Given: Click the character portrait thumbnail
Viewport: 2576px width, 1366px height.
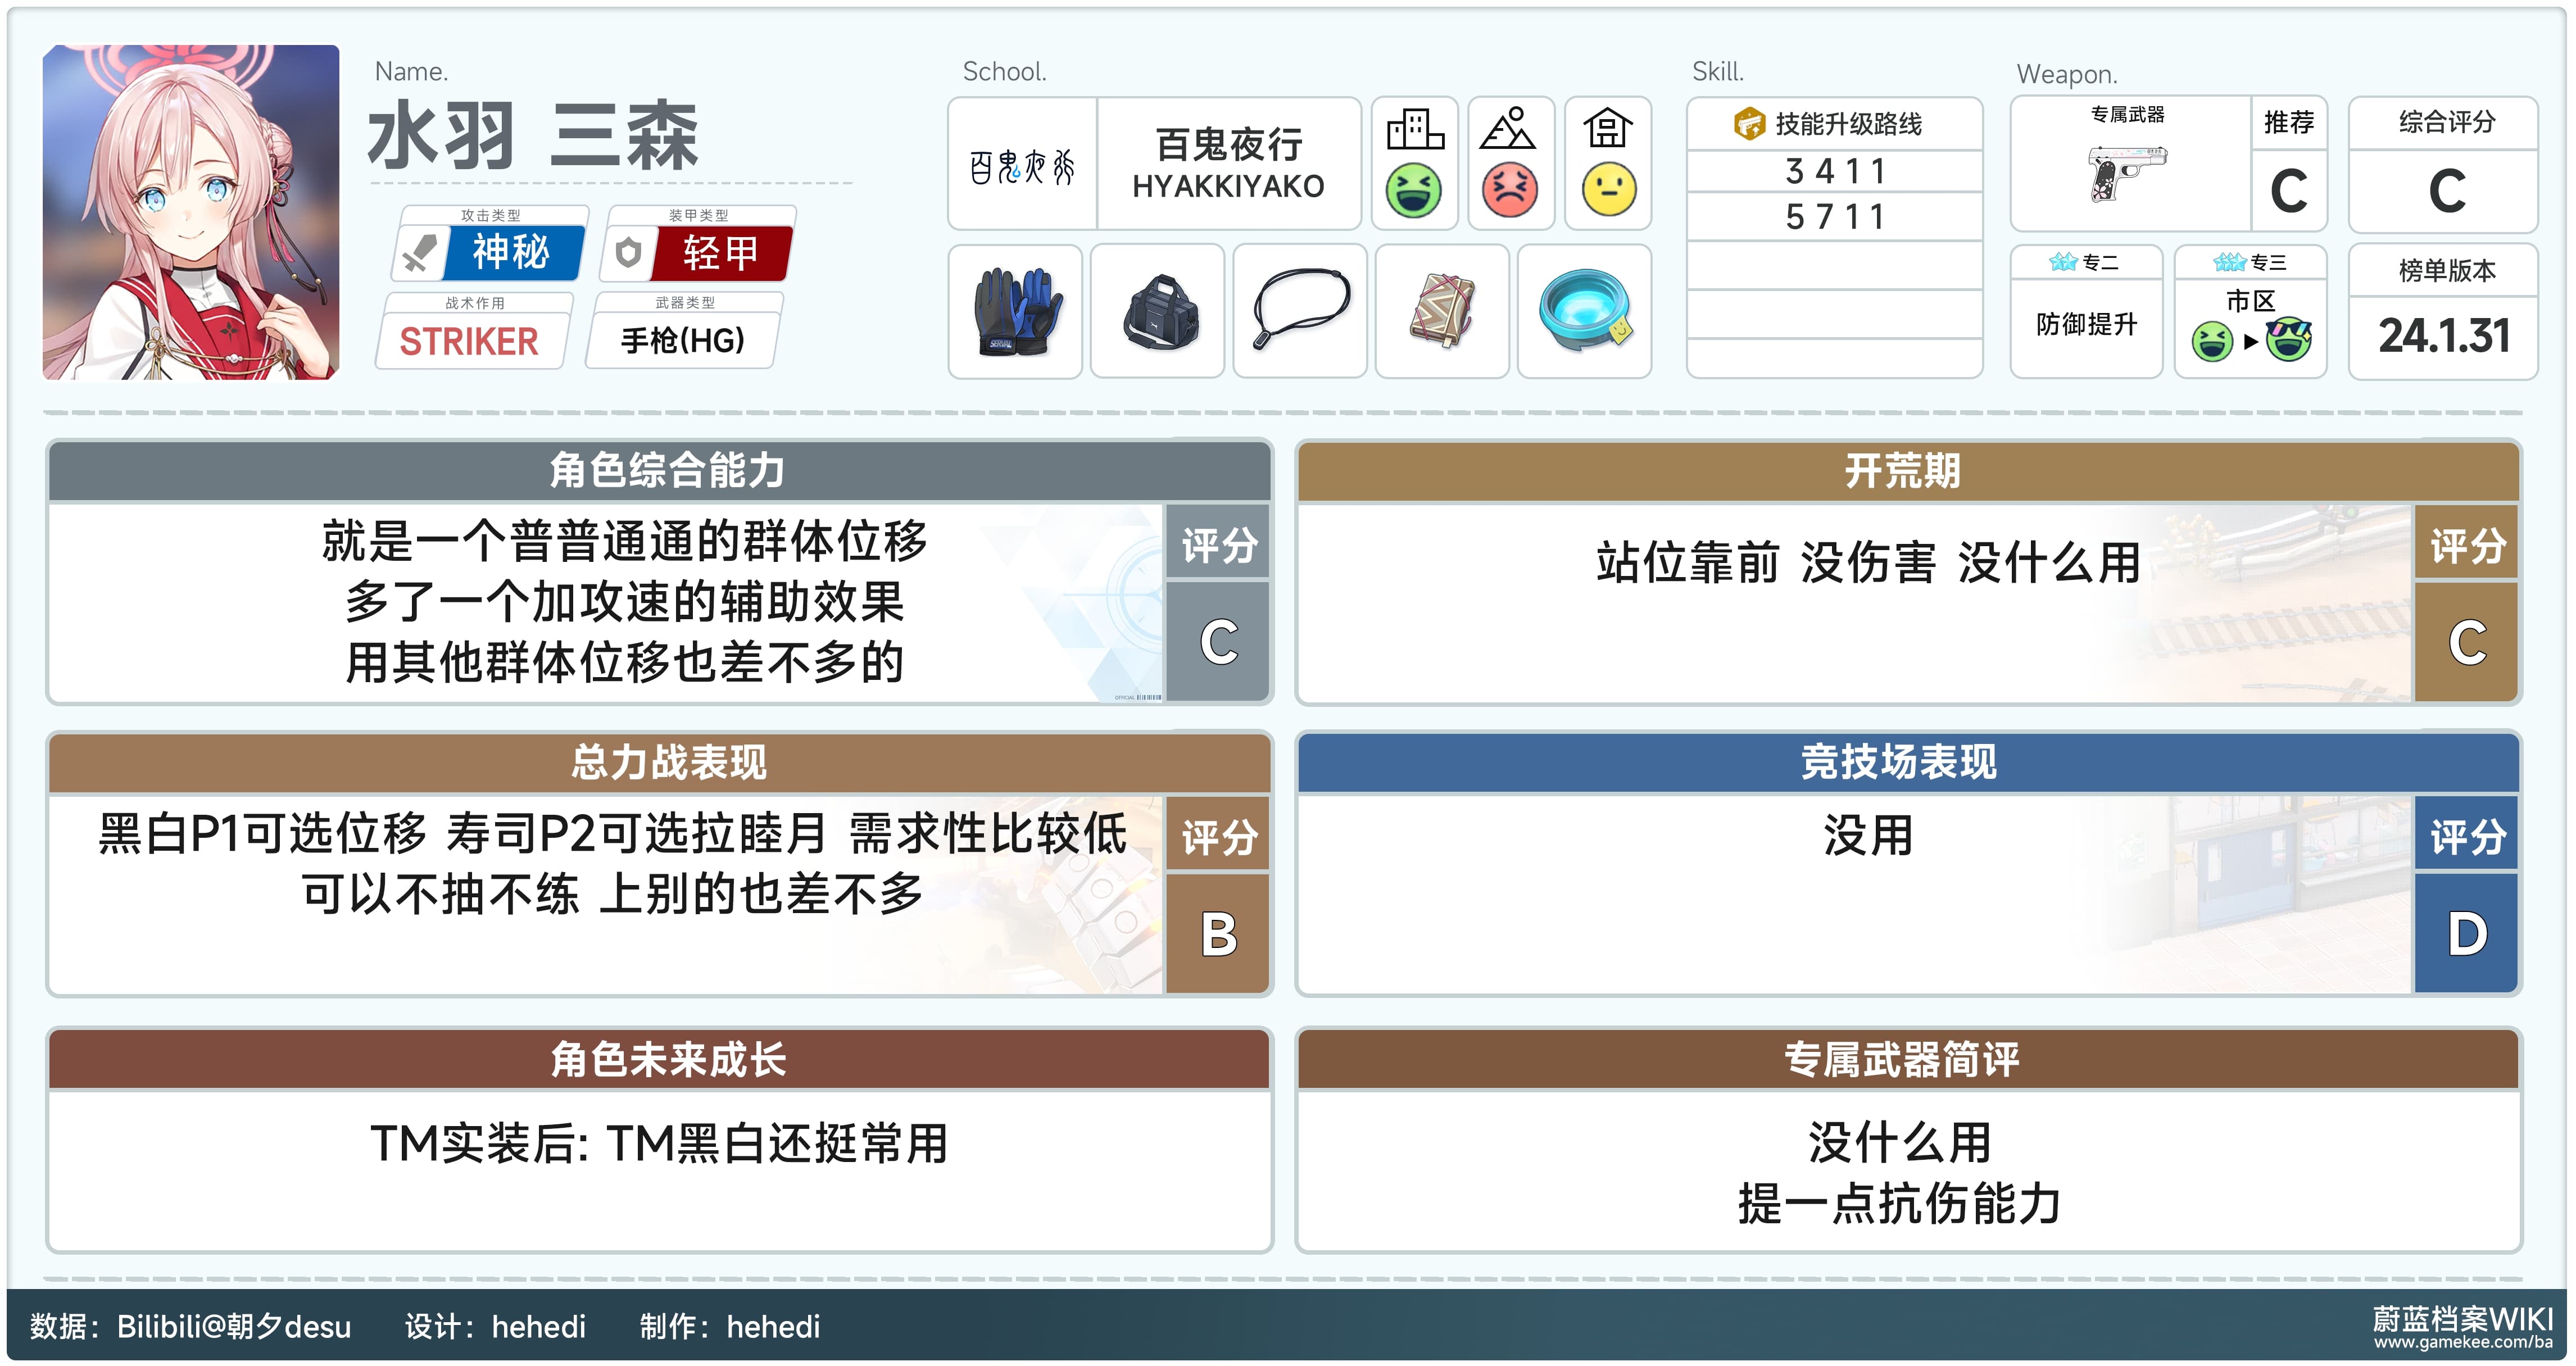Looking at the screenshot, I should (191, 212).
